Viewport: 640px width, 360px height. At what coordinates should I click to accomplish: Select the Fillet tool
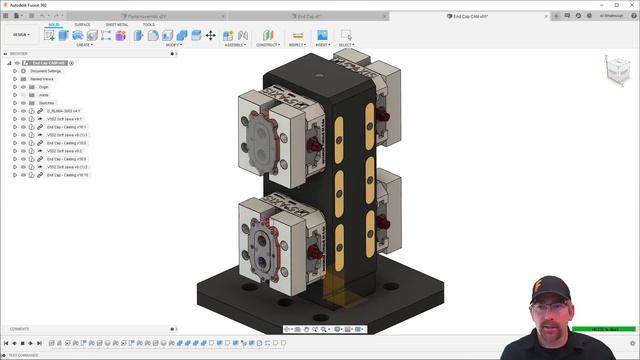pos(153,35)
